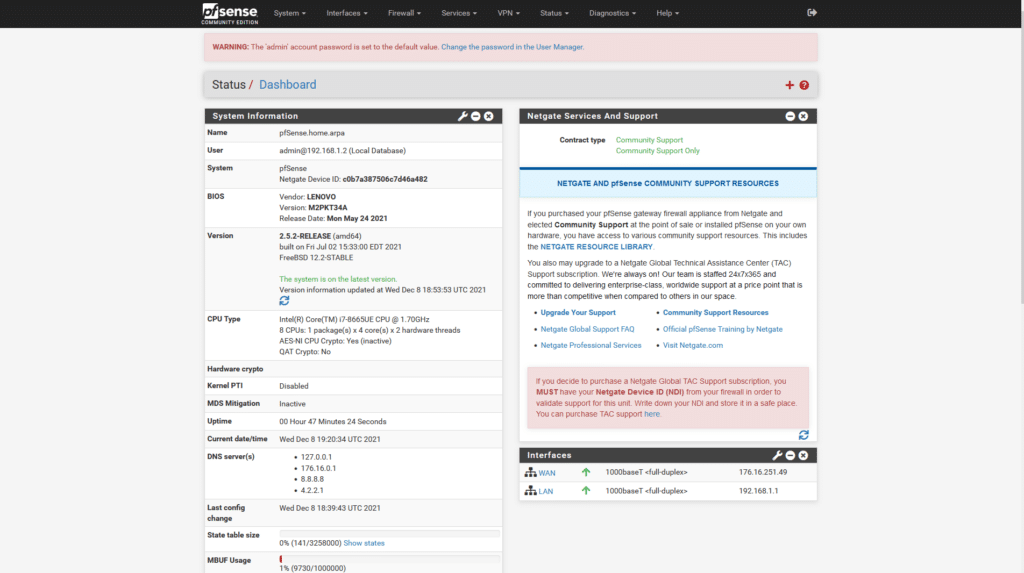Image resolution: width=1024 pixels, height=573 pixels.
Task: Click DNS server entry 8.8.8.8
Action: (312, 479)
